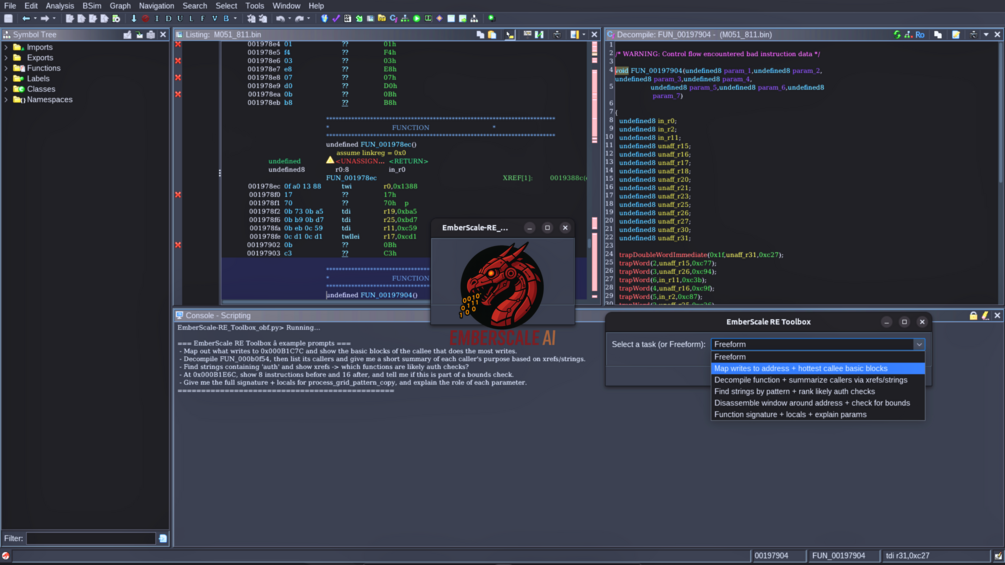
Task: Click the green dot icon at toolbar end
Action: pyautogui.click(x=491, y=18)
